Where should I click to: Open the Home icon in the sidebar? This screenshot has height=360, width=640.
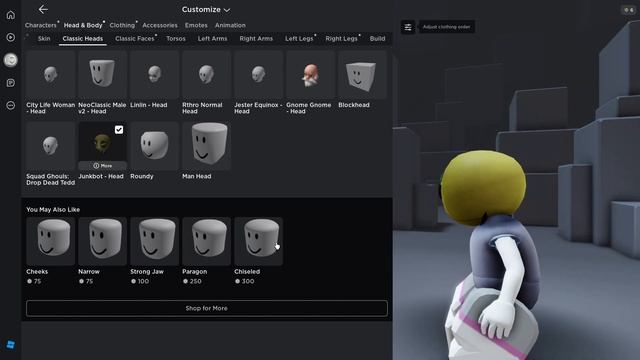point(11,15)
